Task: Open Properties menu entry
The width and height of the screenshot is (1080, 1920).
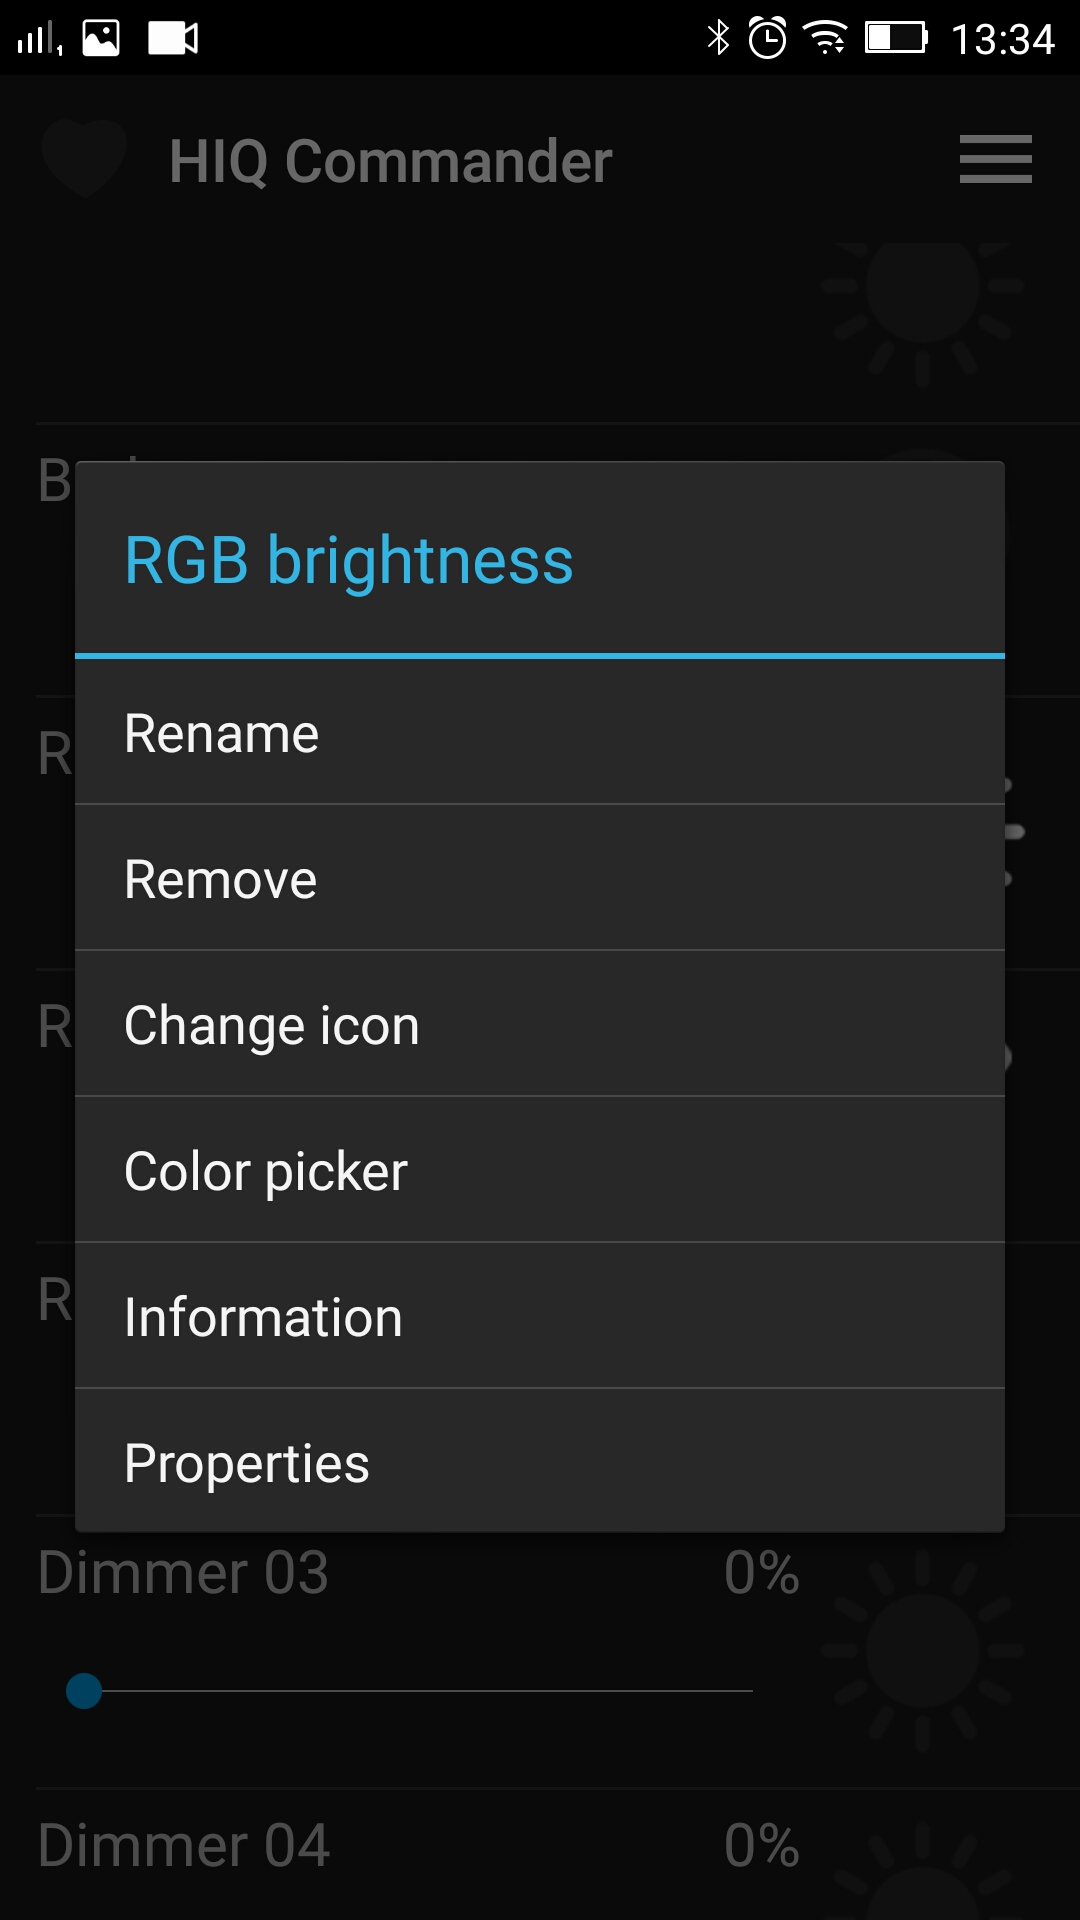Action: [x=540, y=1463]
